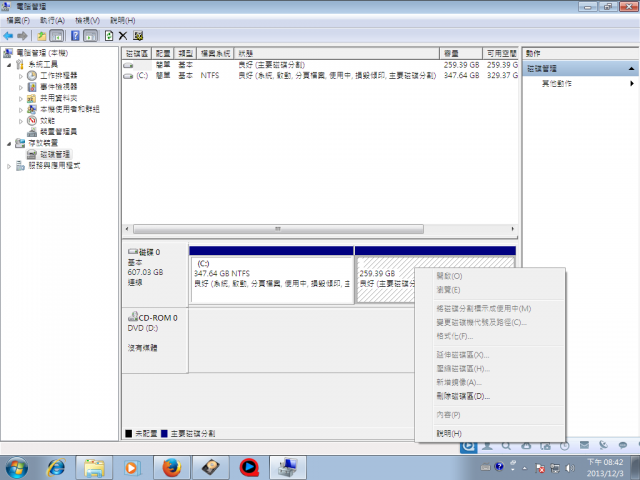Open the hard drive app on the taskbar
The image size is (640, 480).
pyautogui.click(x=211, y=468)
